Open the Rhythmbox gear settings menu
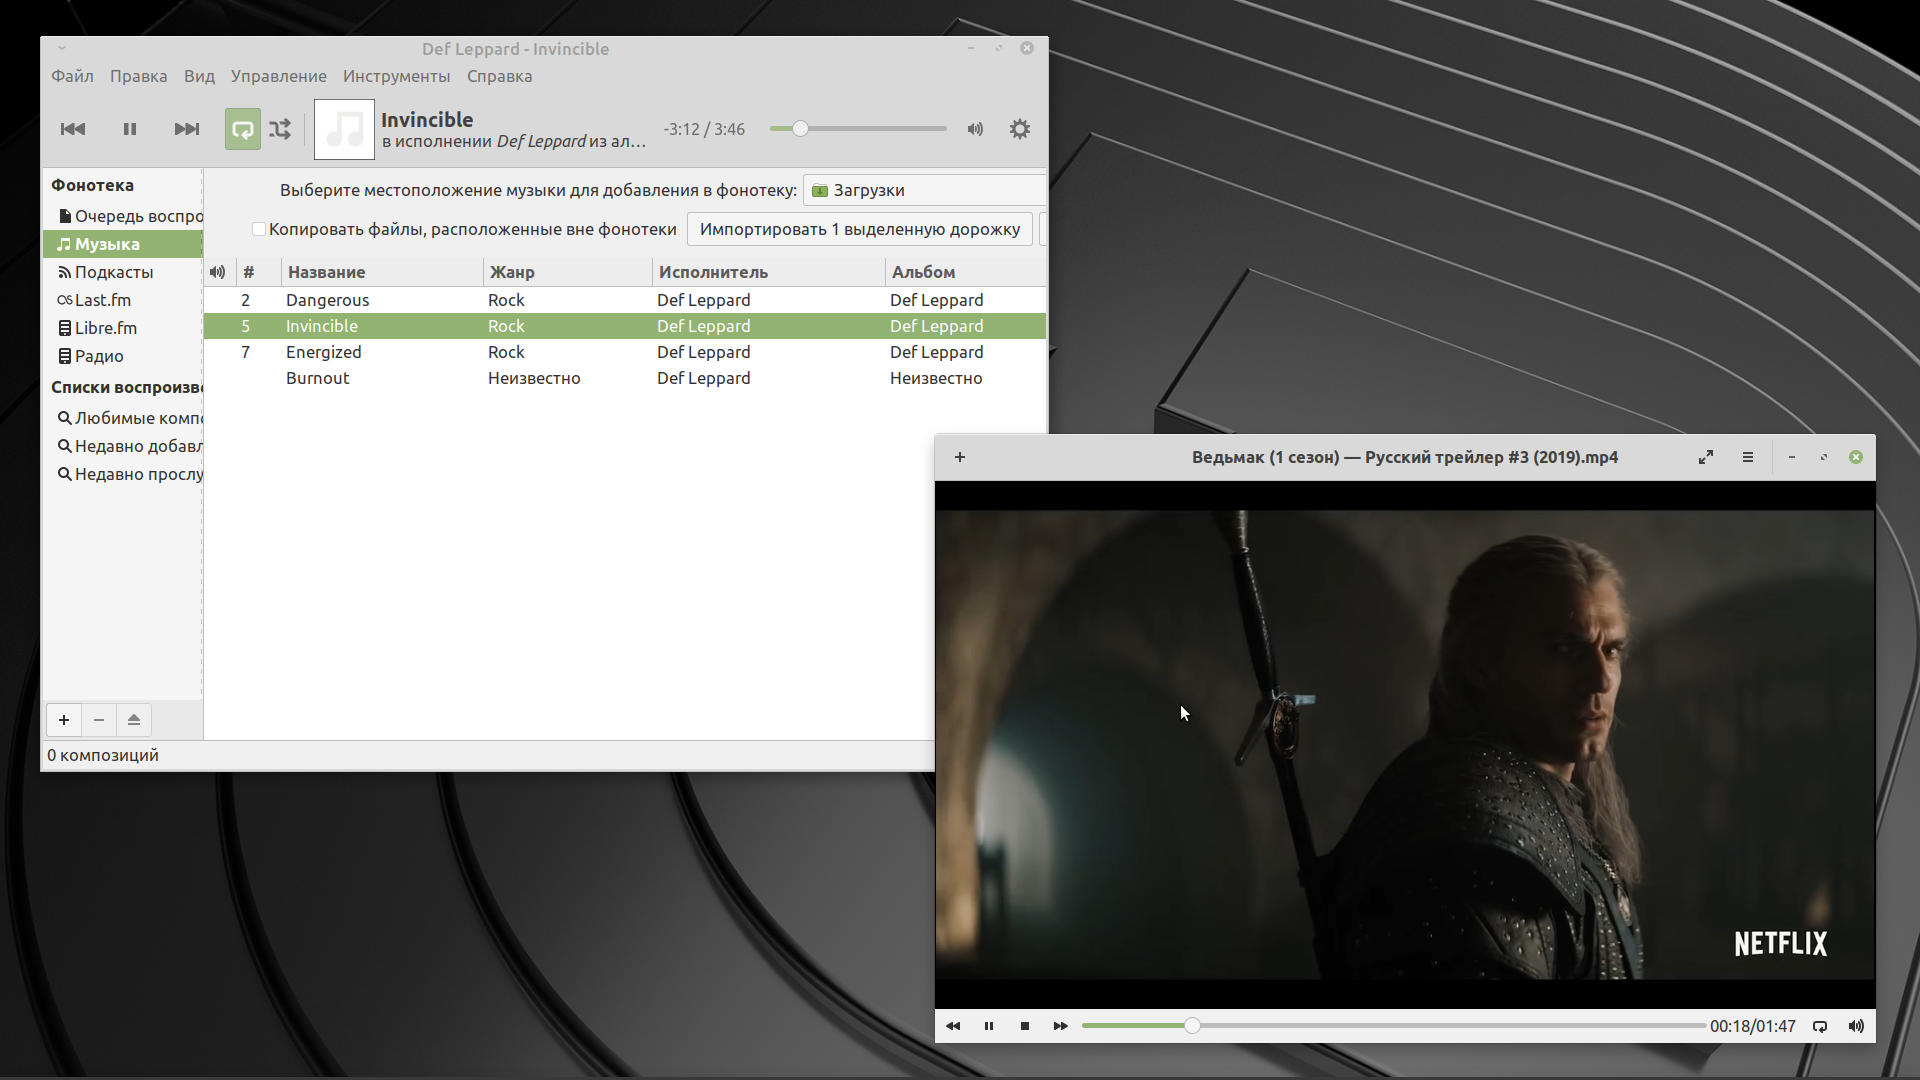This screenshot has width=1920, height=1080. (1020, 129)
